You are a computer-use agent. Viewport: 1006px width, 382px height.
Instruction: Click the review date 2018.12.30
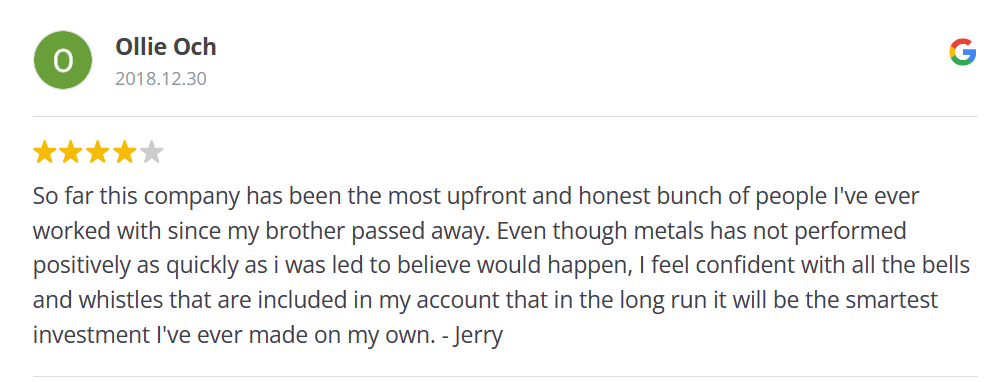click(x=161, y=79)
